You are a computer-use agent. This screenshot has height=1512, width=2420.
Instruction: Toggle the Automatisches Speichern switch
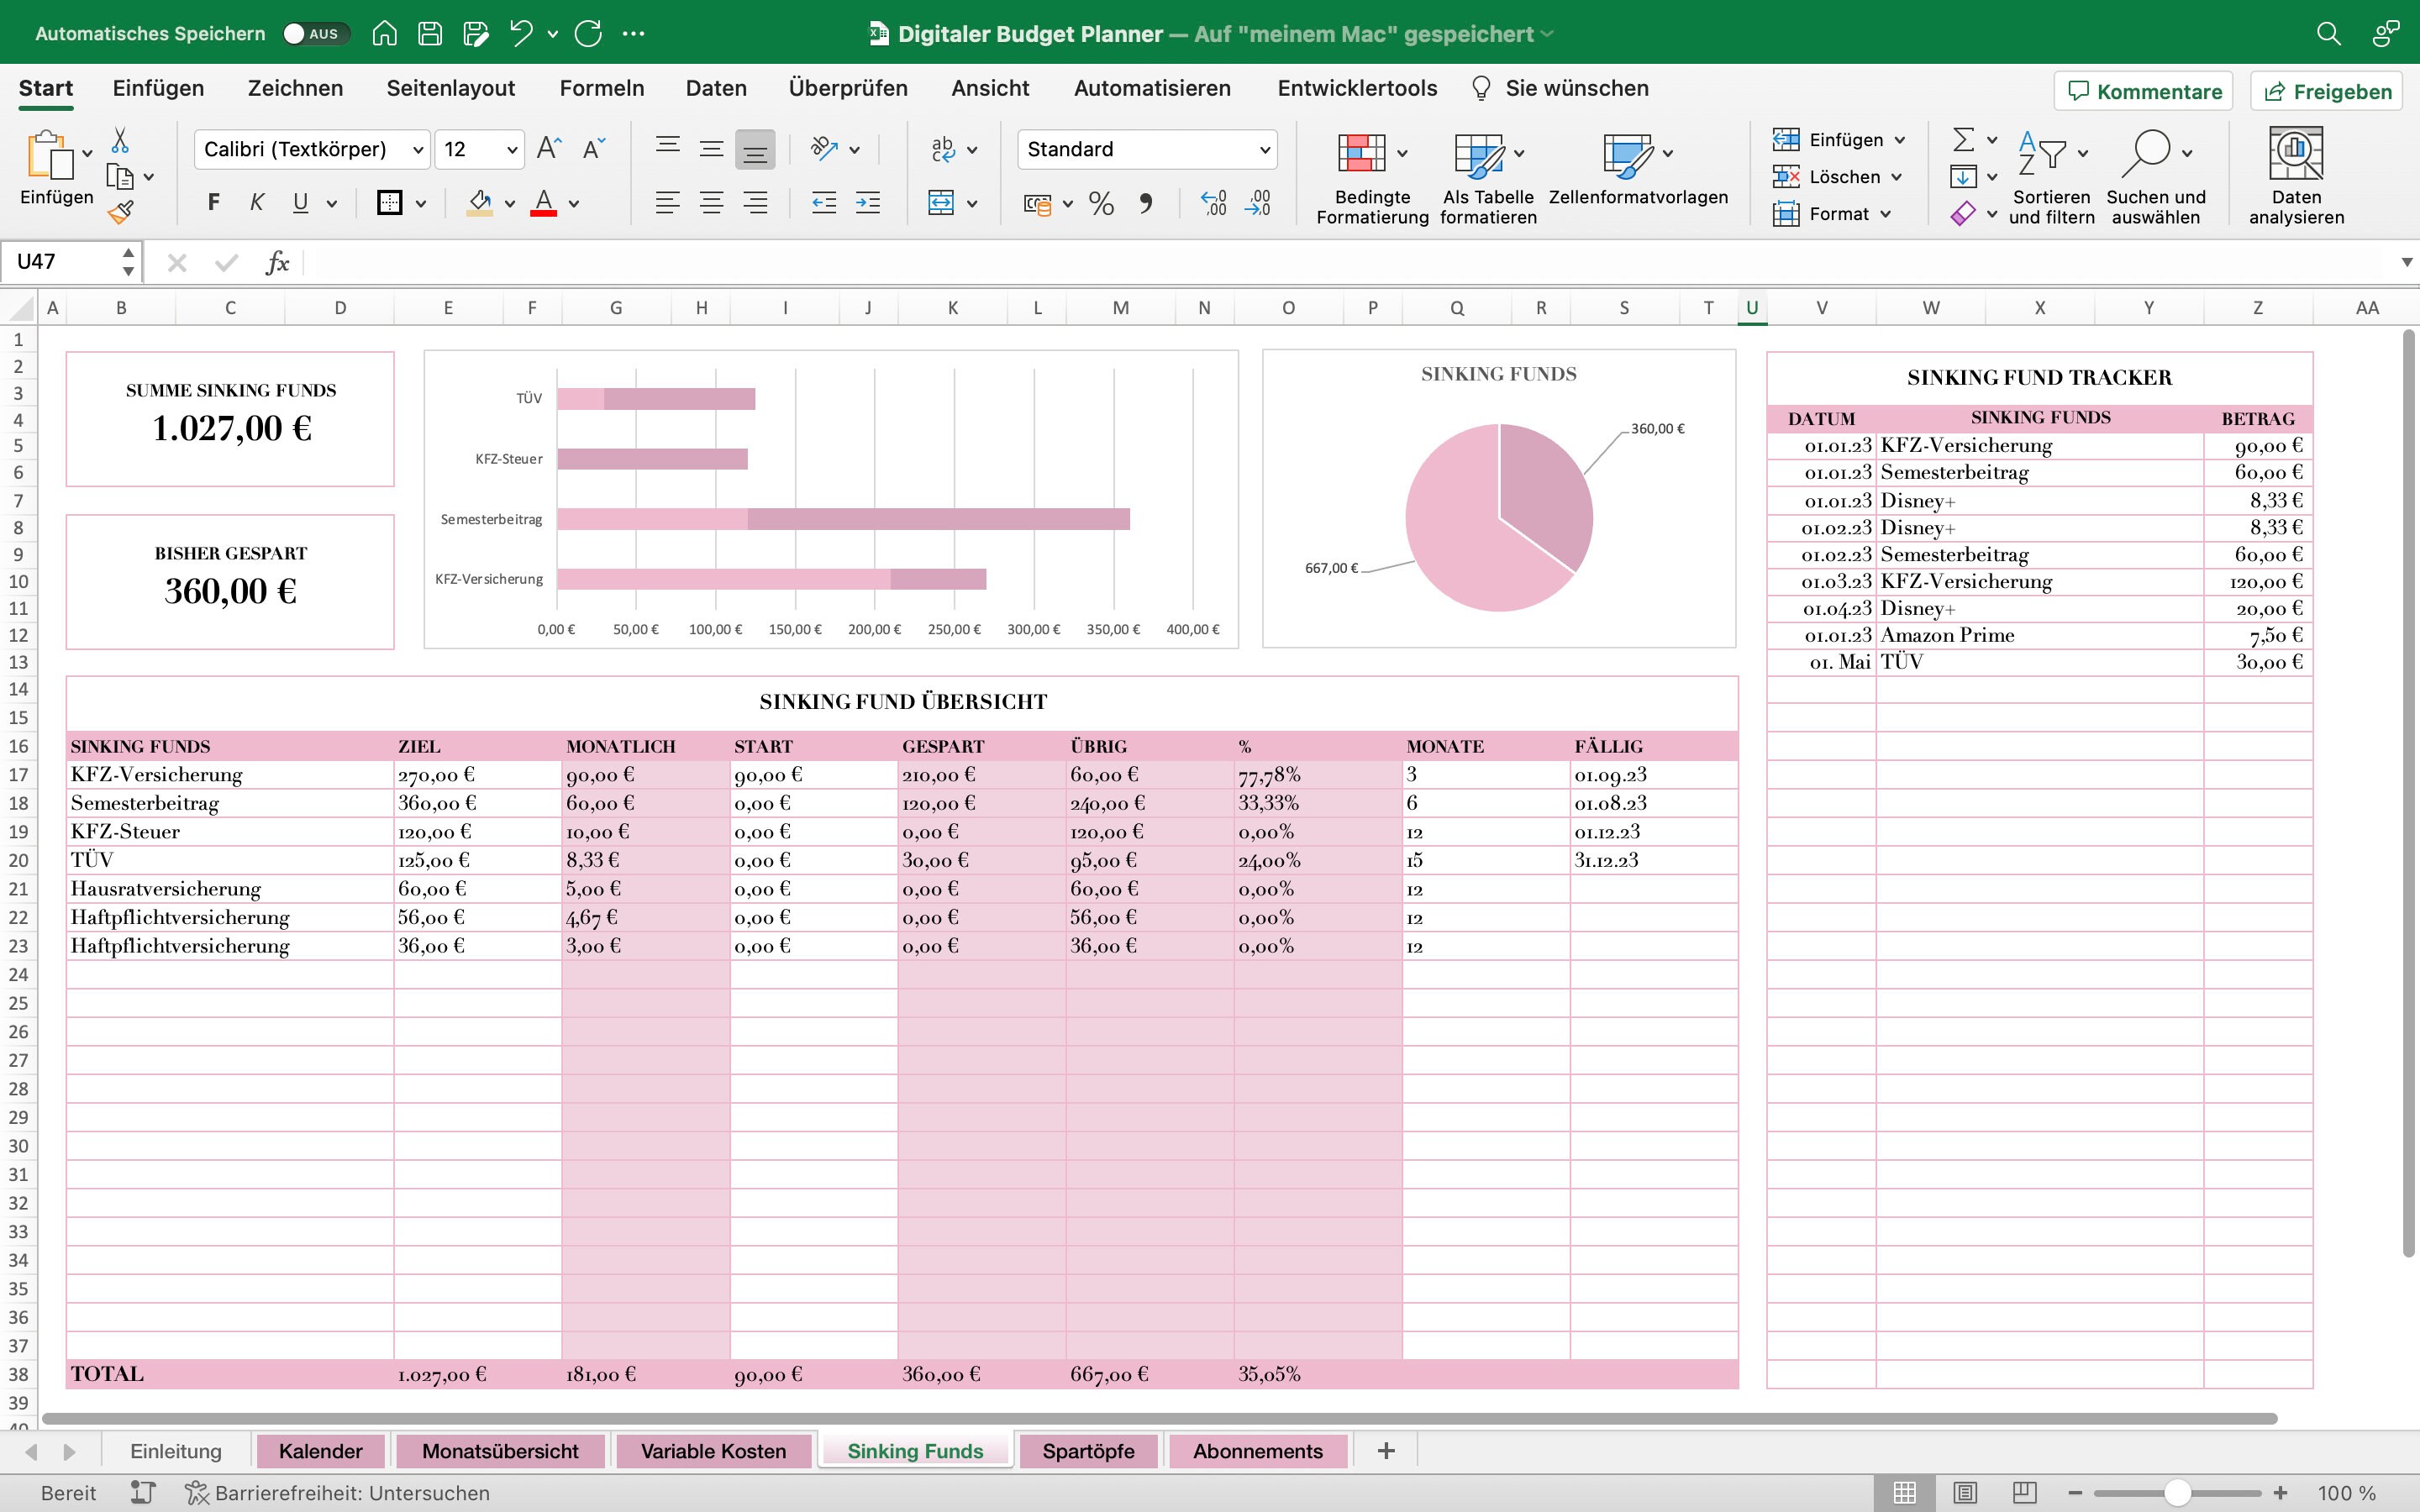pos(315,34)
